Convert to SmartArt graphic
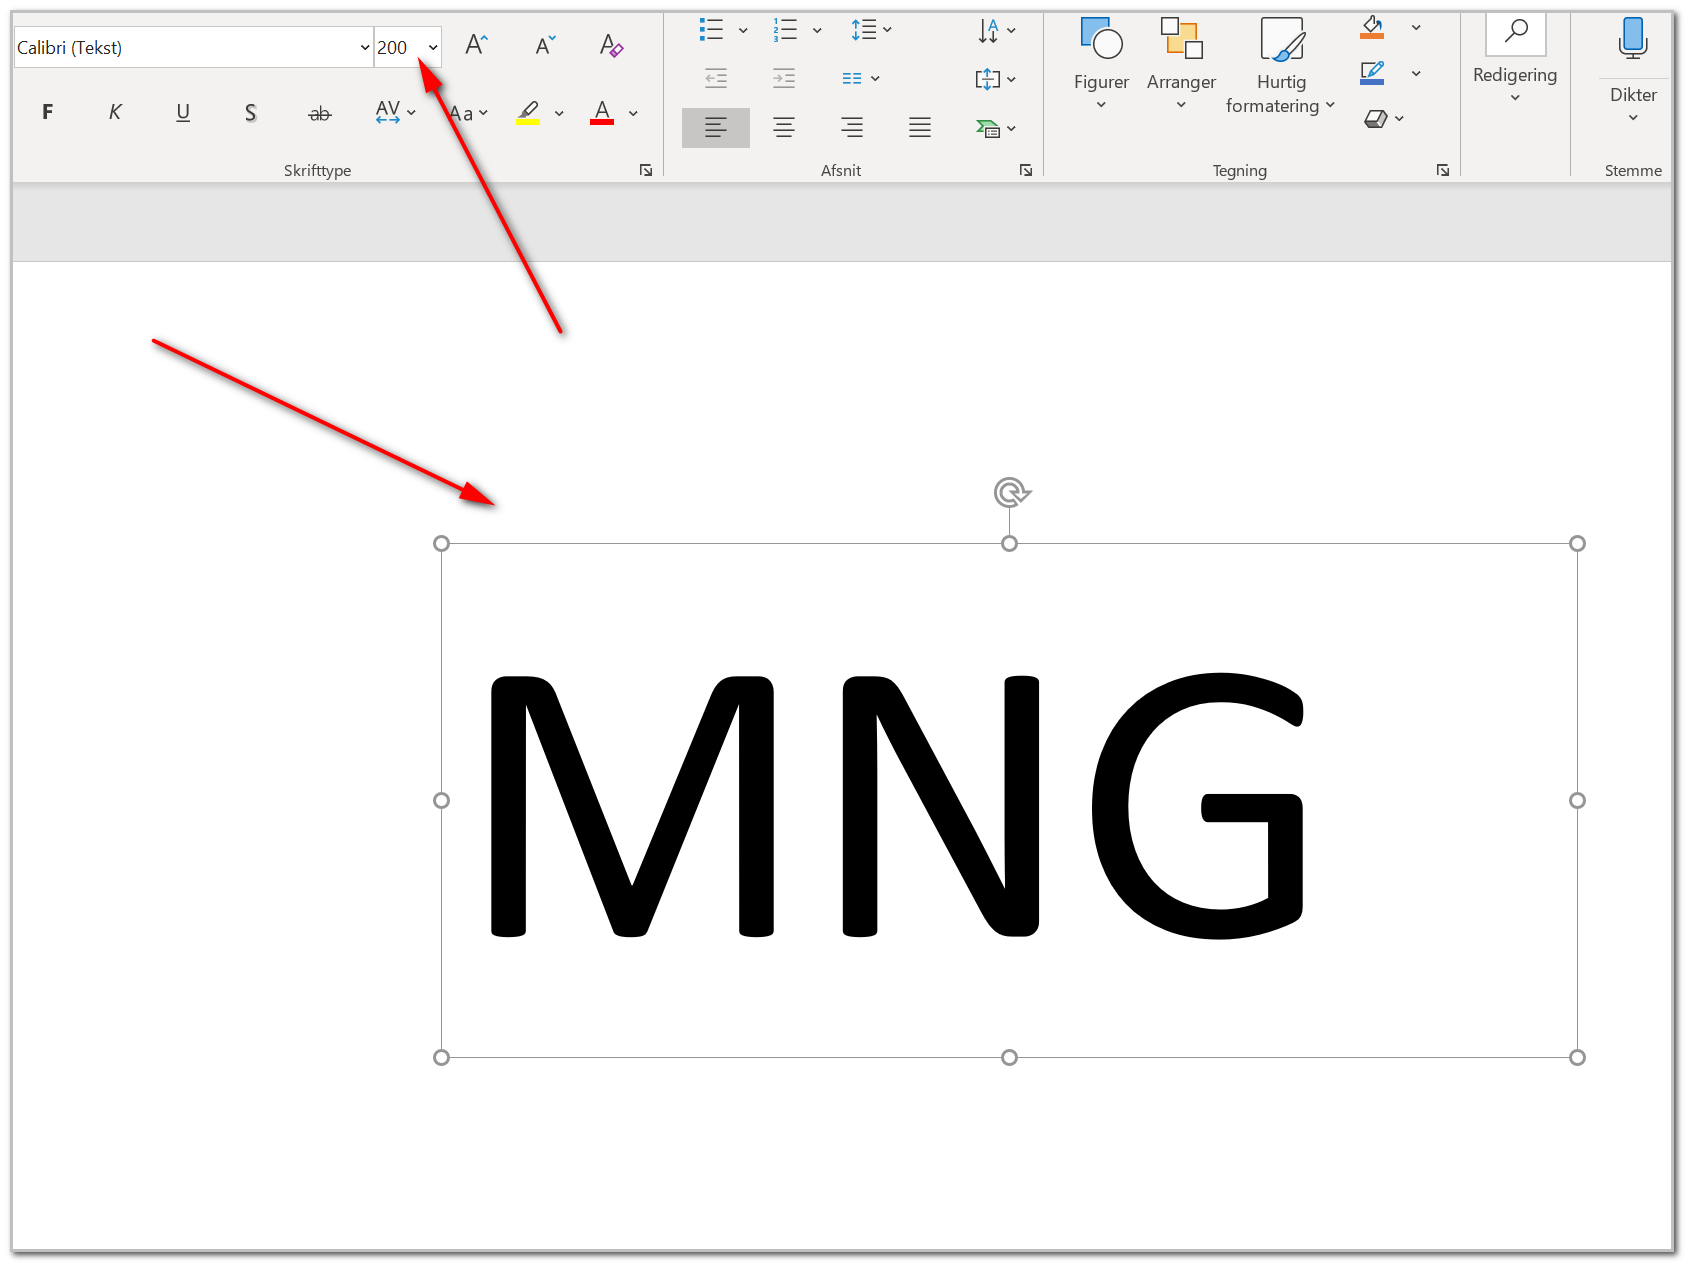 996,128
